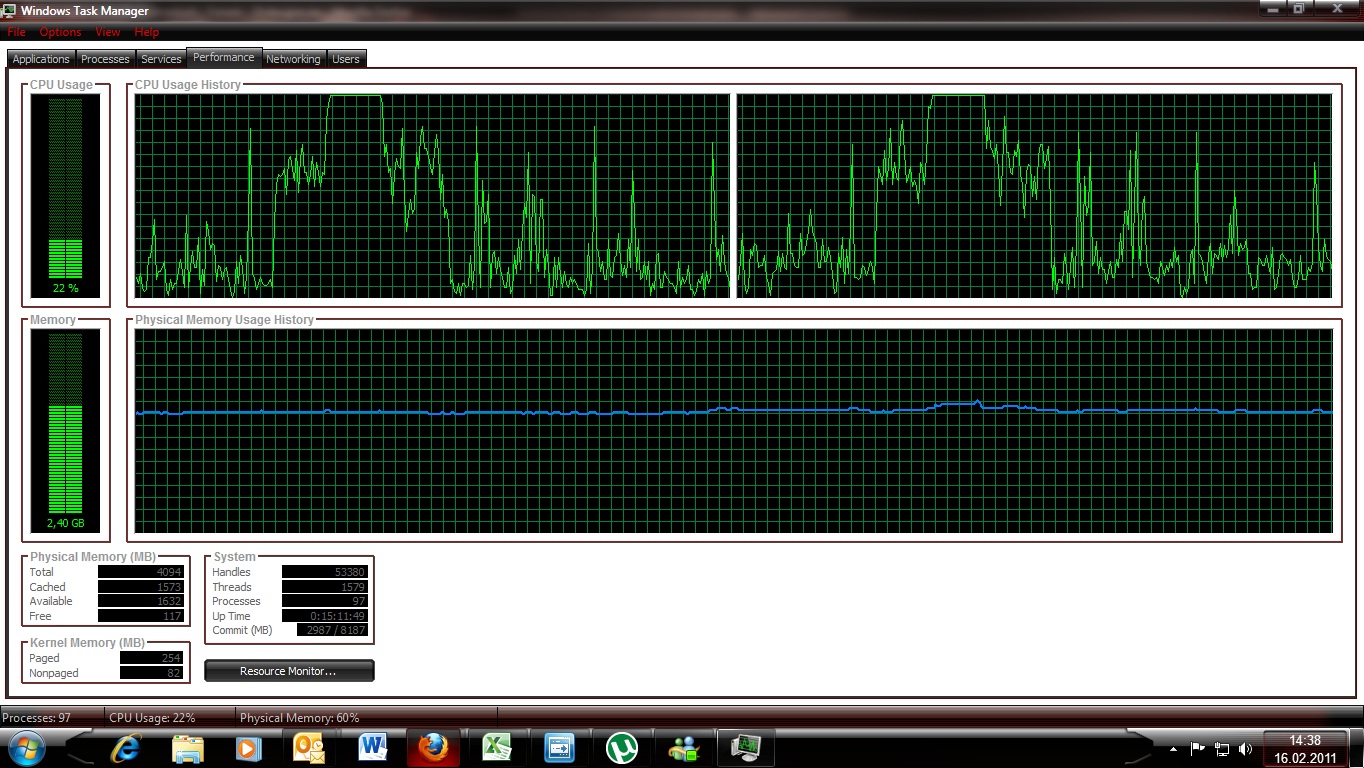Click the Nonpaged value 82
The image size is (1364, 768).
coord(152,673)
